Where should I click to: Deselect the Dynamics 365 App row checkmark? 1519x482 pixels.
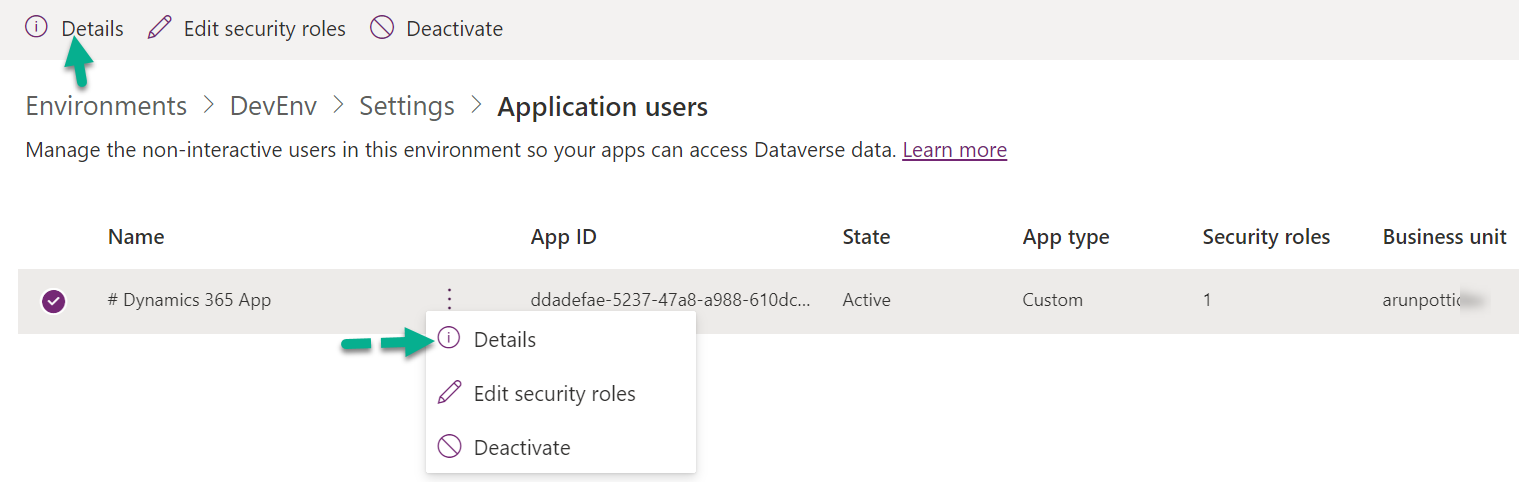click(x=53, y=300)
